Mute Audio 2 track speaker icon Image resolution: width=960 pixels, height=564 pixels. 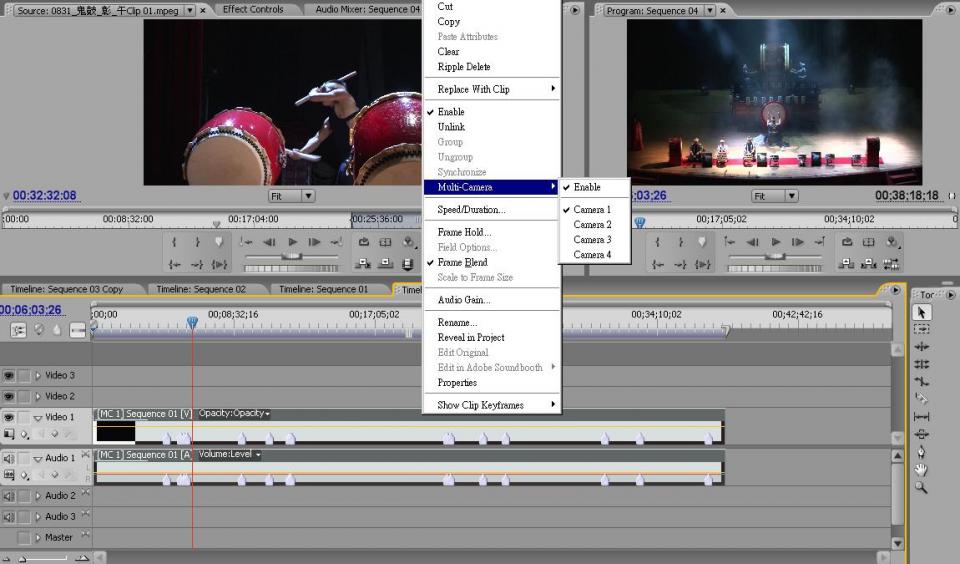pos(9,496)
